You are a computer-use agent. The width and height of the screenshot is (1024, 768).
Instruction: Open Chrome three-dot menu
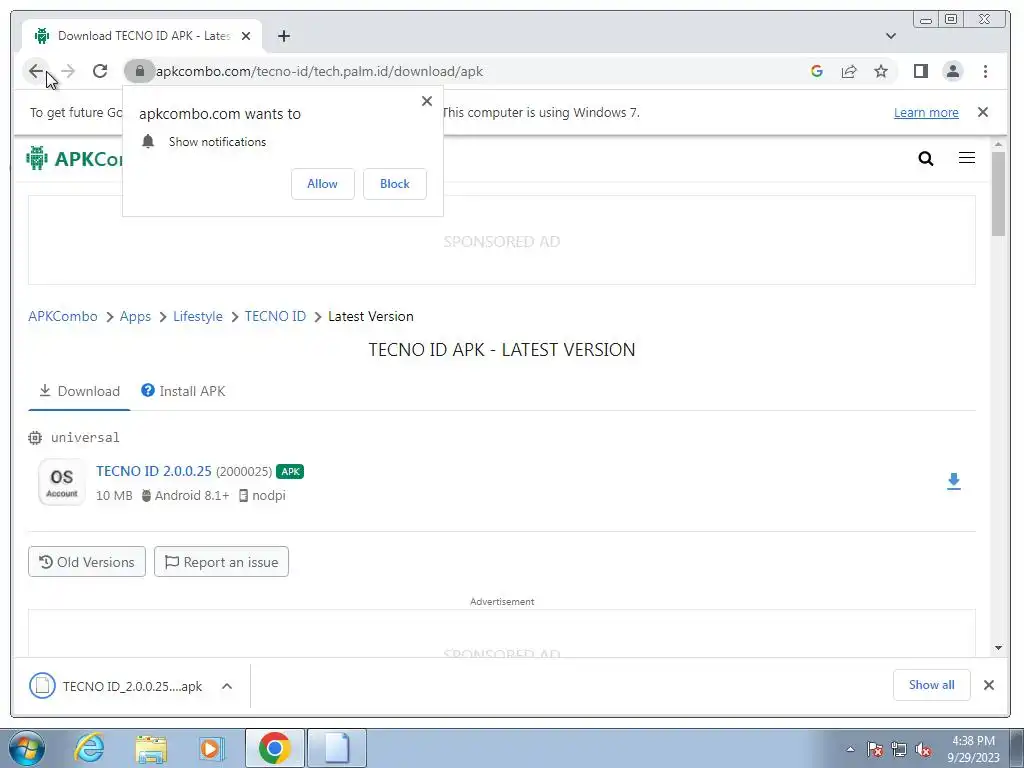coord(985,71)
